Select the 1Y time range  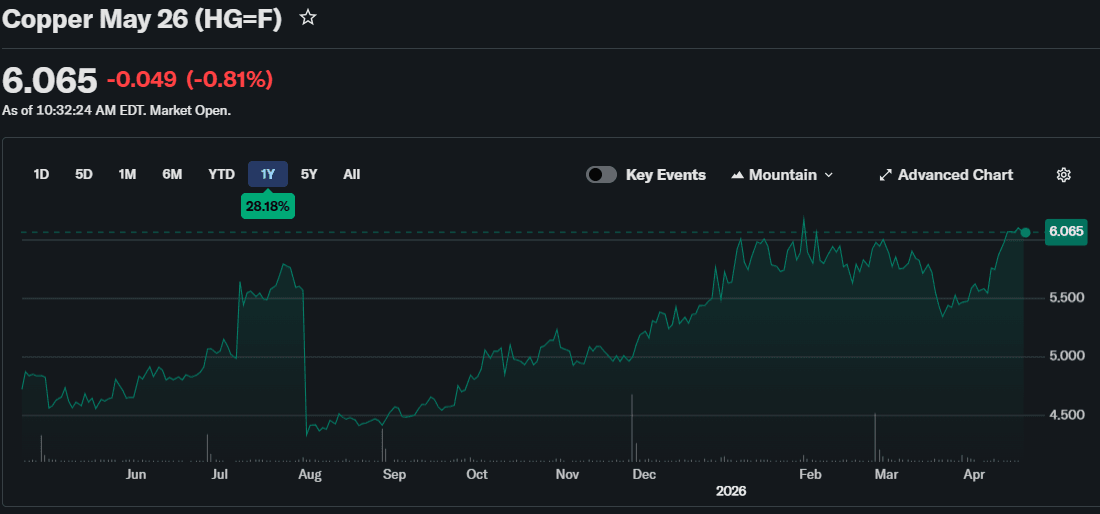(x=268, y=174)
